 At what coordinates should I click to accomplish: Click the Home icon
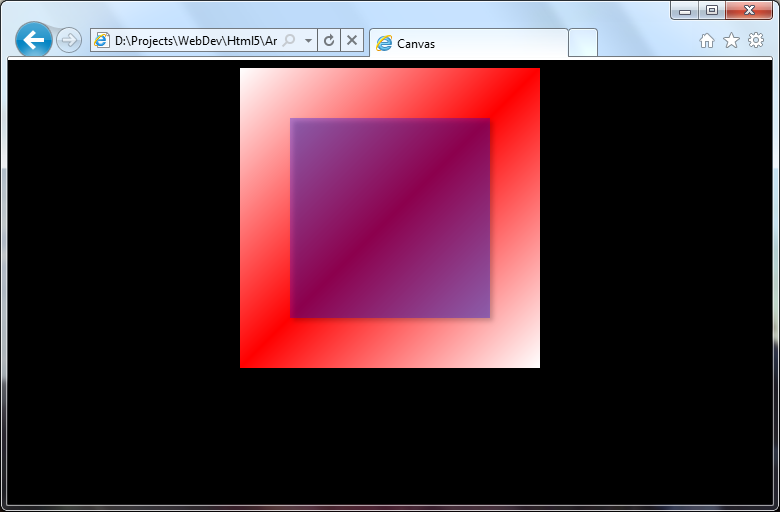706,40
